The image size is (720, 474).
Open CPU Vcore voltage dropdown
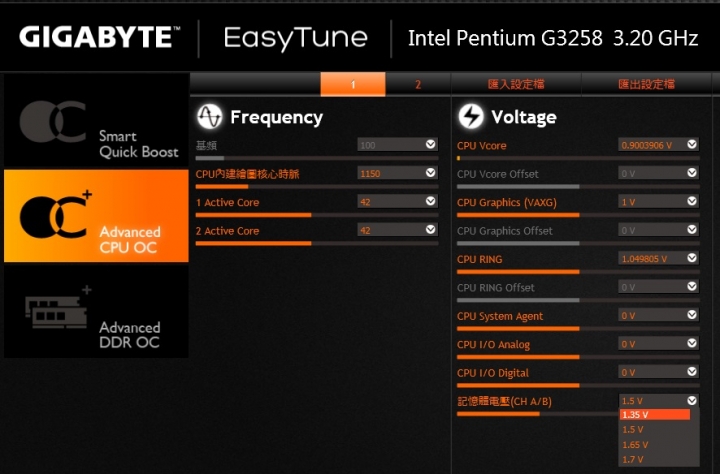click(692, 145)
